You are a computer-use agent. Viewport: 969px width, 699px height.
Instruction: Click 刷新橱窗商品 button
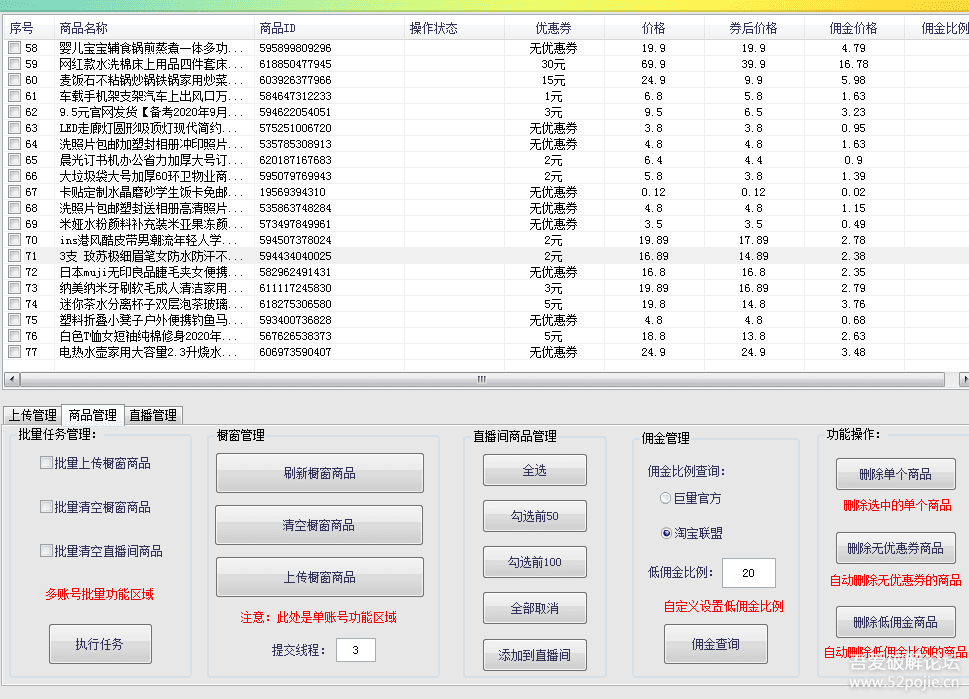[319, 473]
